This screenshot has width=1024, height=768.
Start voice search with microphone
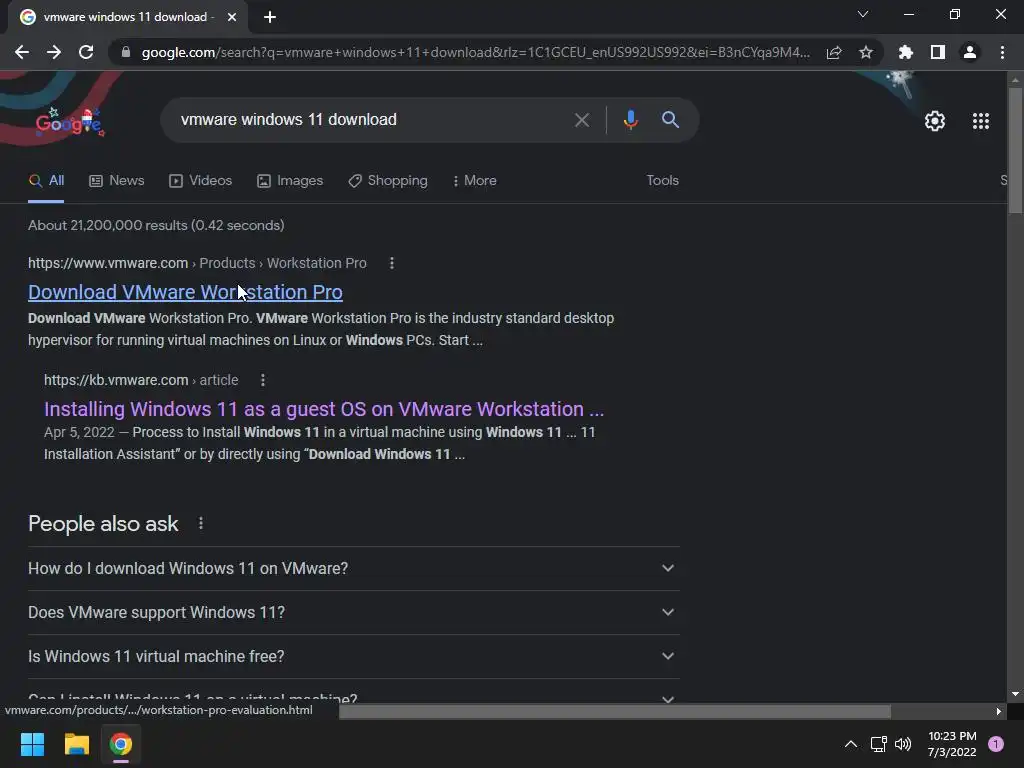(630, 120)
